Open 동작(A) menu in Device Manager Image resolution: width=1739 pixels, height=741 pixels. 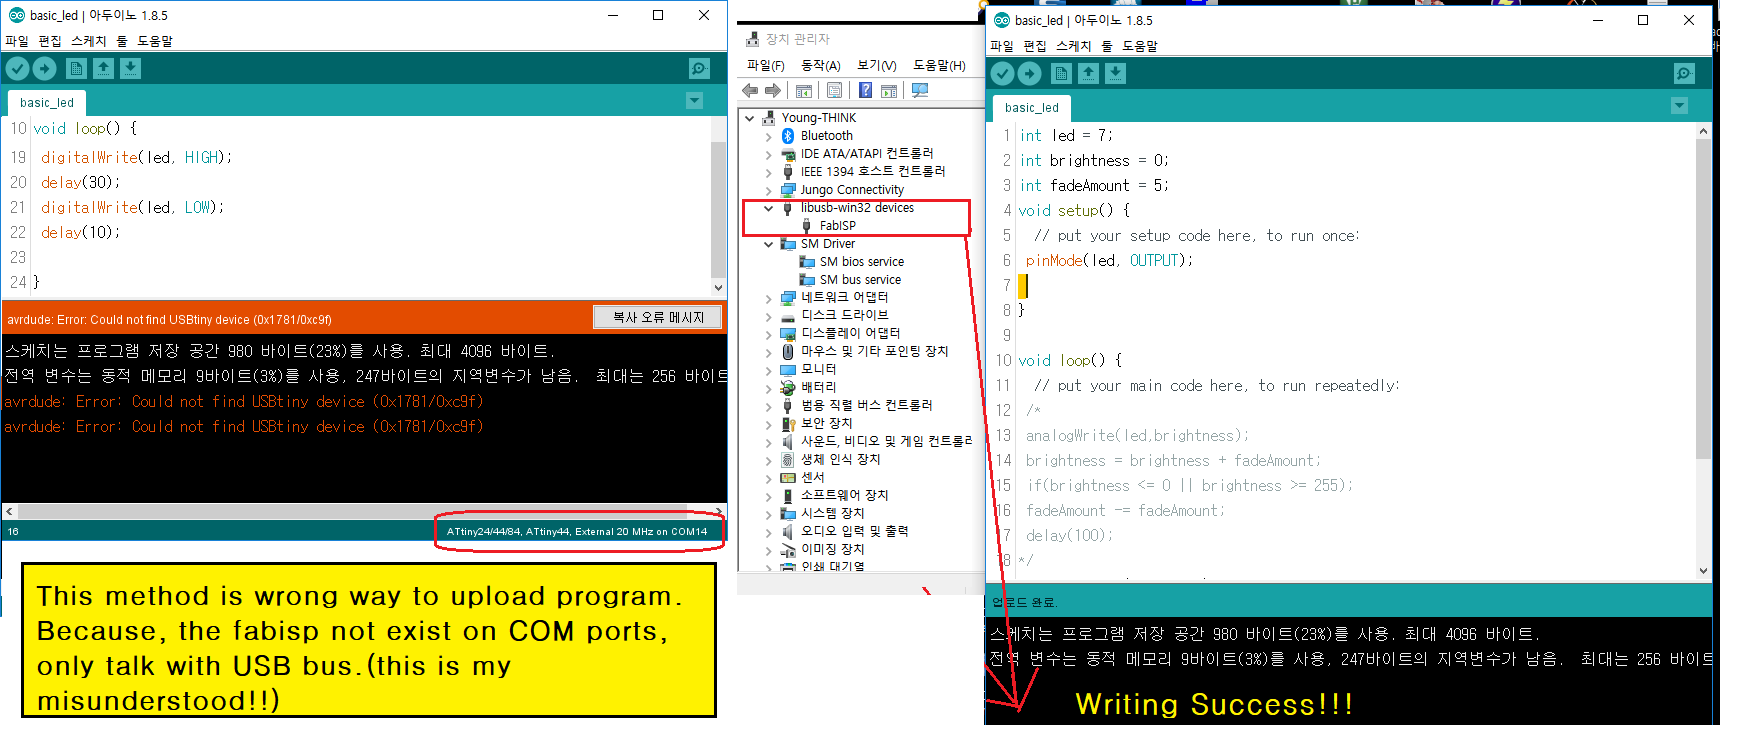(x=820, y=65)
